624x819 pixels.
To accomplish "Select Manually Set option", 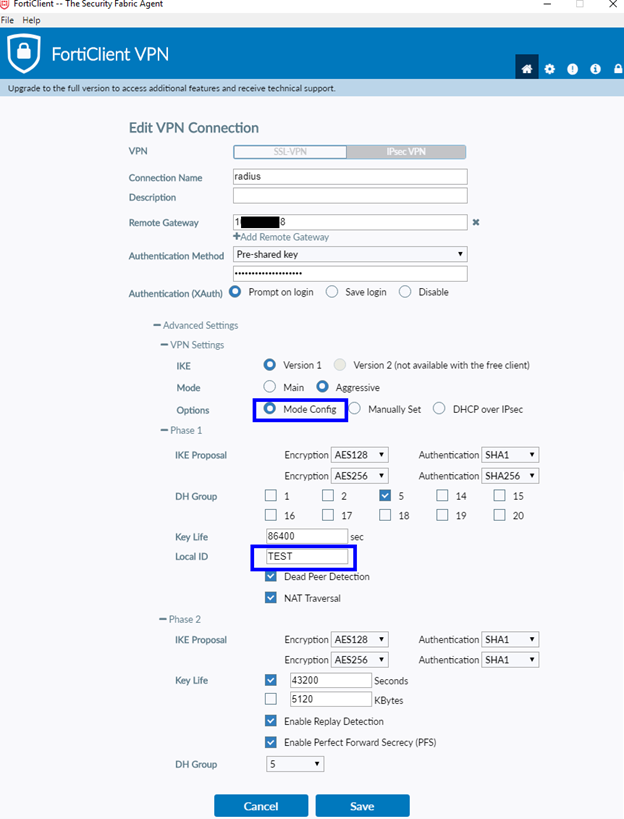I will 355,409.
